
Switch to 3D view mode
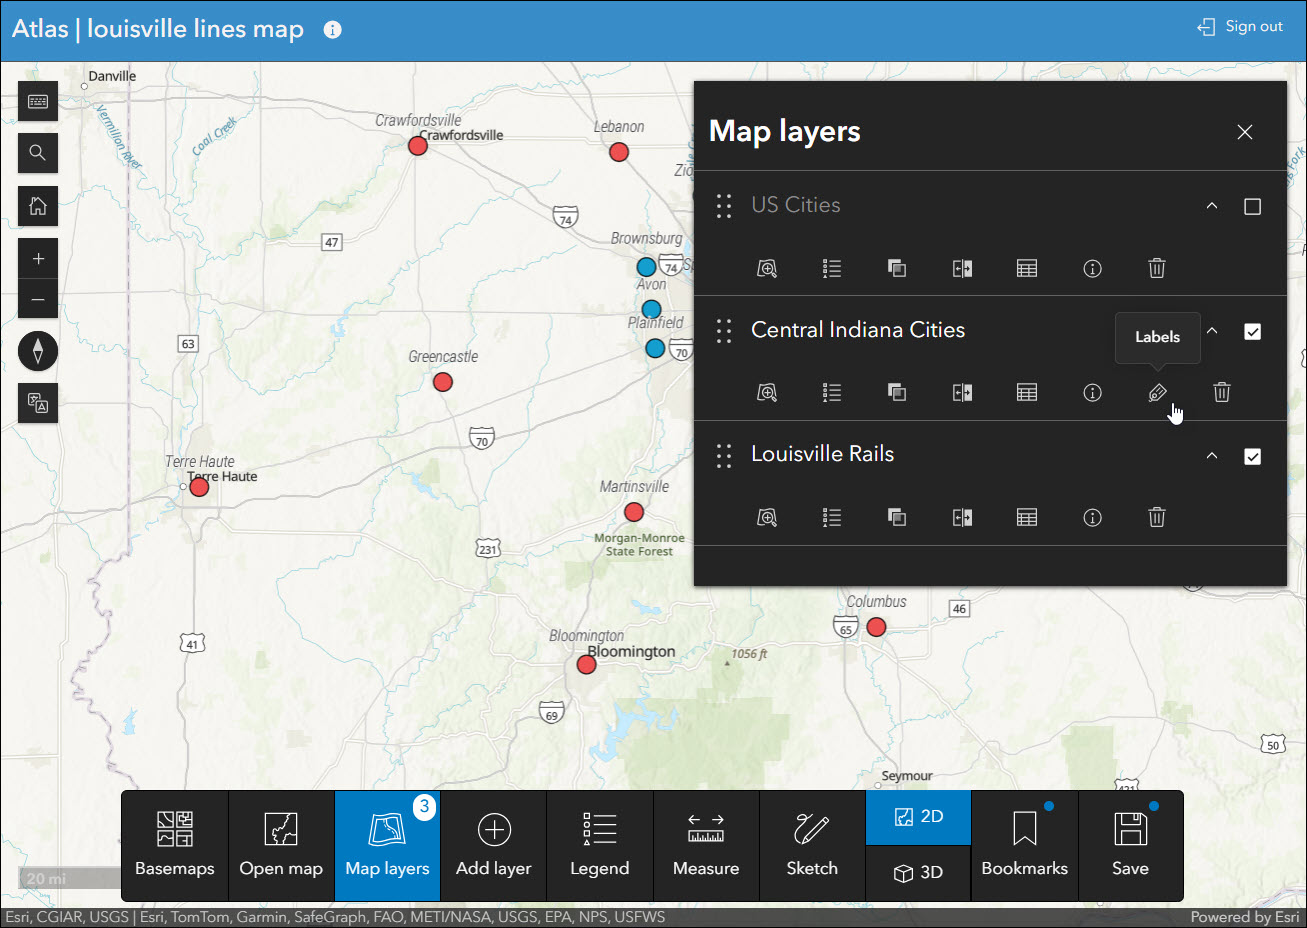(918, 873)
